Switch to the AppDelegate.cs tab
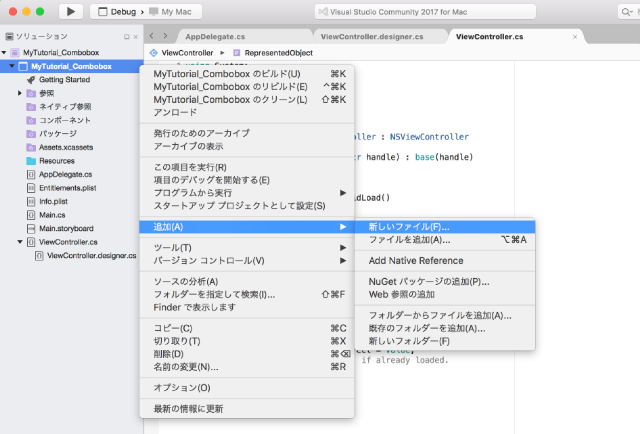640x434 pixels. (x=215, y=37)
